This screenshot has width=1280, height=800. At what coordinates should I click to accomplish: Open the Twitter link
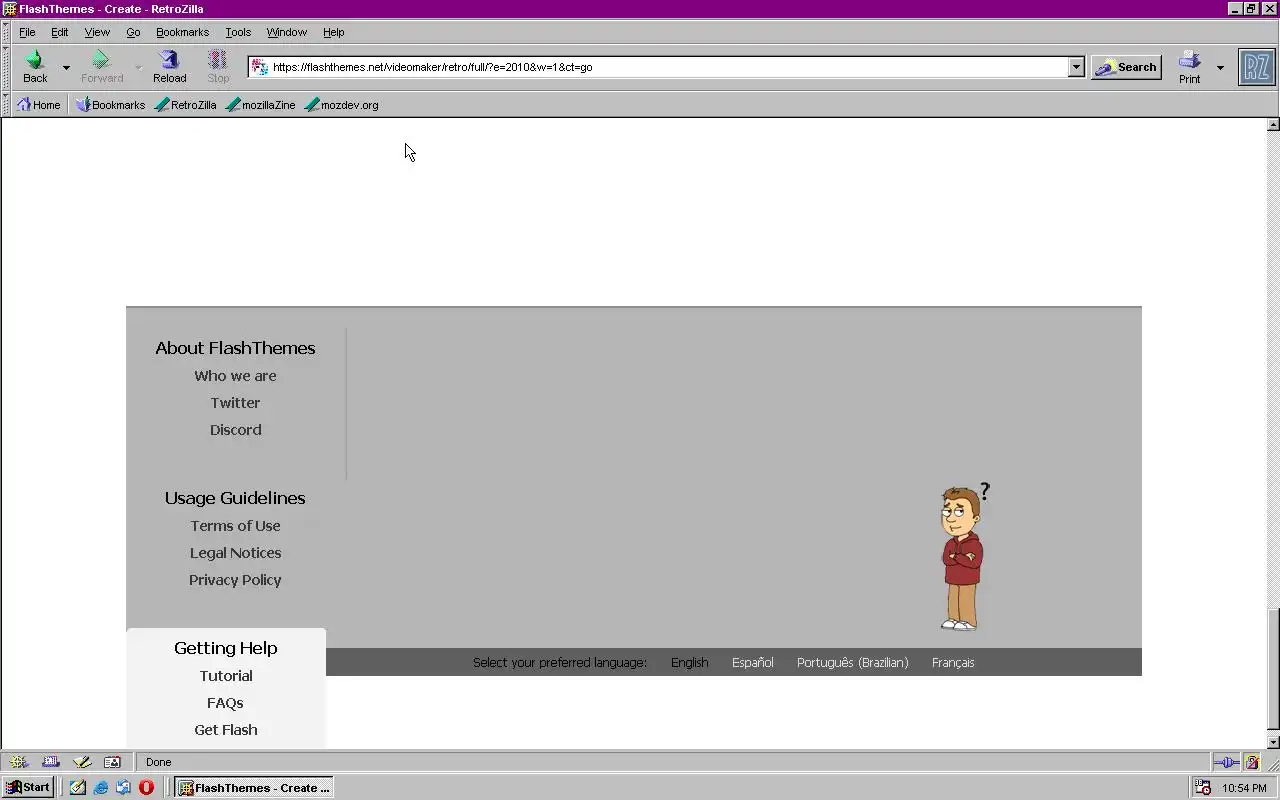pos(235,403)
